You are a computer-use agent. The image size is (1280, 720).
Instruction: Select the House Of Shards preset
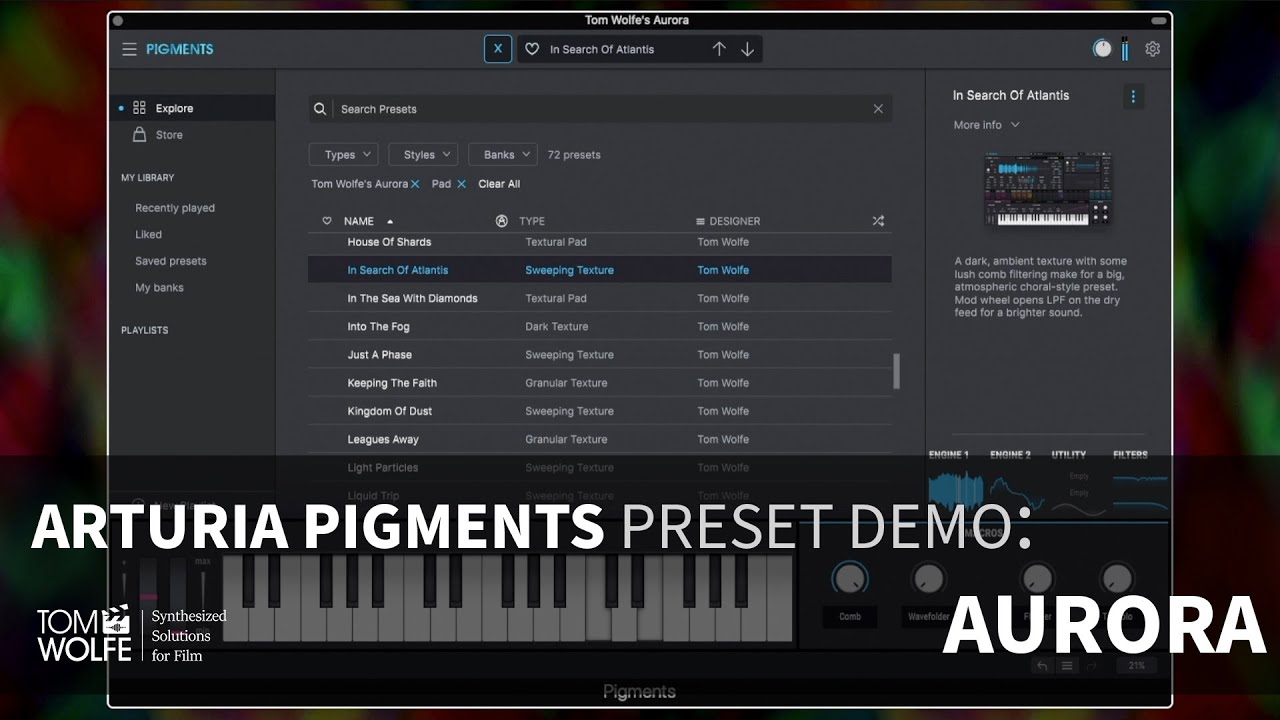click(600, 242)
